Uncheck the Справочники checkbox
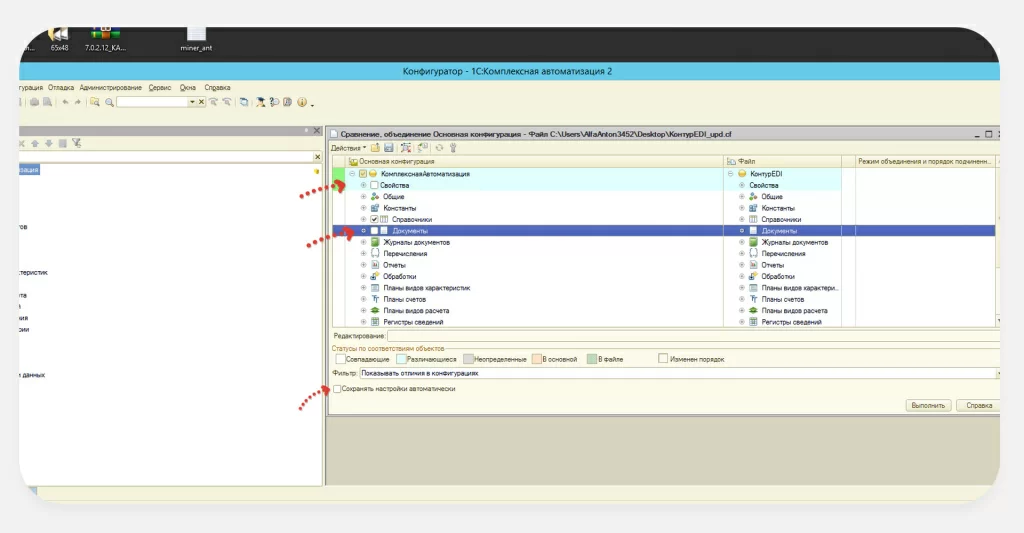This screenshot has height=533, width=1024. pyautogui.click(x=374, y=219)
